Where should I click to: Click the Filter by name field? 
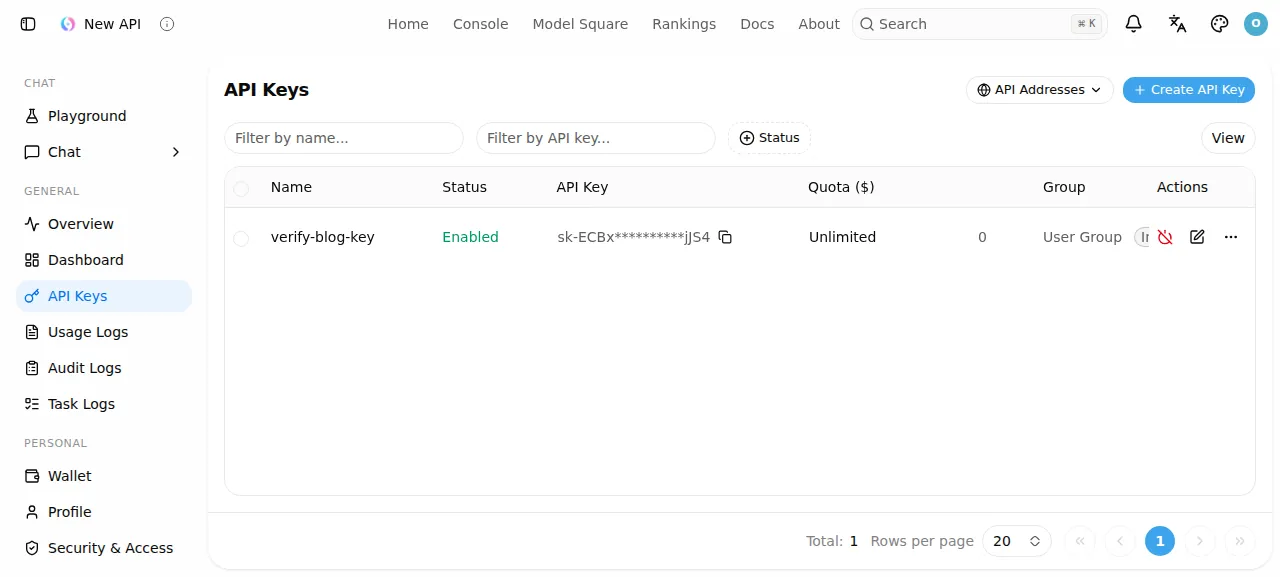(344, 138)
